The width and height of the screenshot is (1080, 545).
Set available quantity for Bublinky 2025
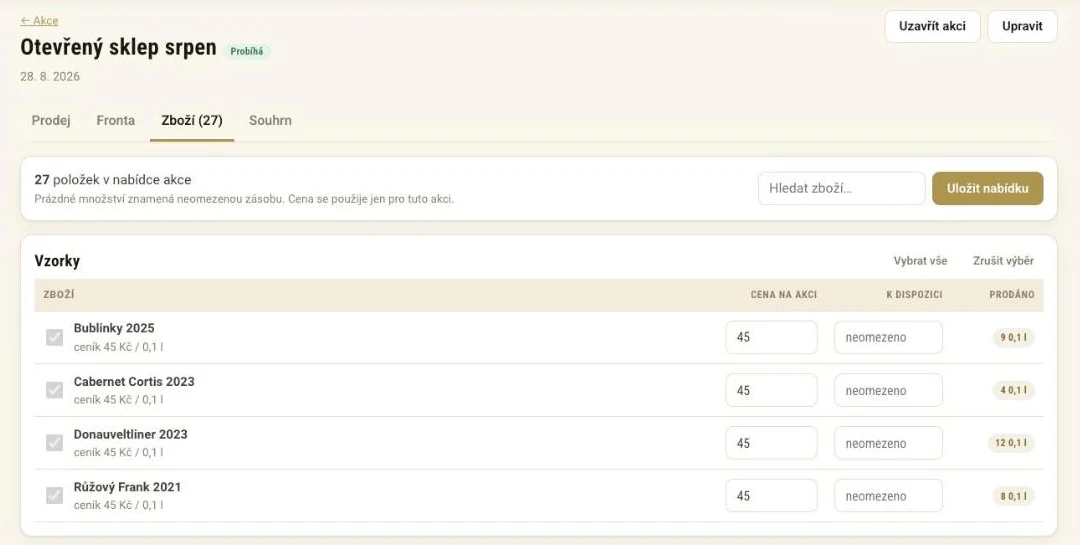(x=889, y=338)
